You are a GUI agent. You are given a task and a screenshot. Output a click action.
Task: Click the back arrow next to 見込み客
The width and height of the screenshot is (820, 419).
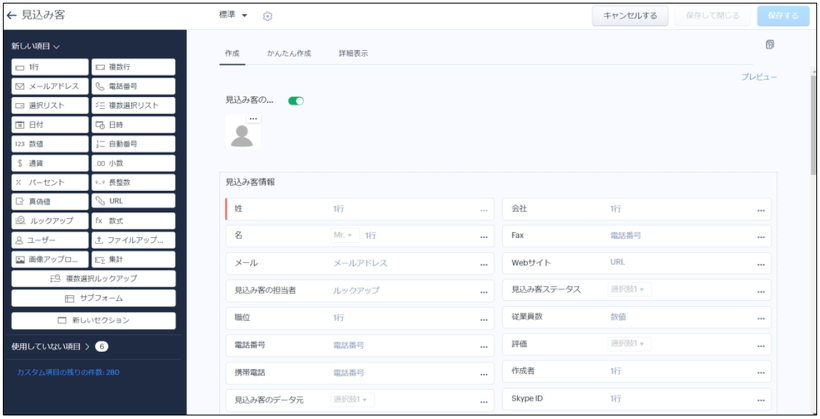12,16
